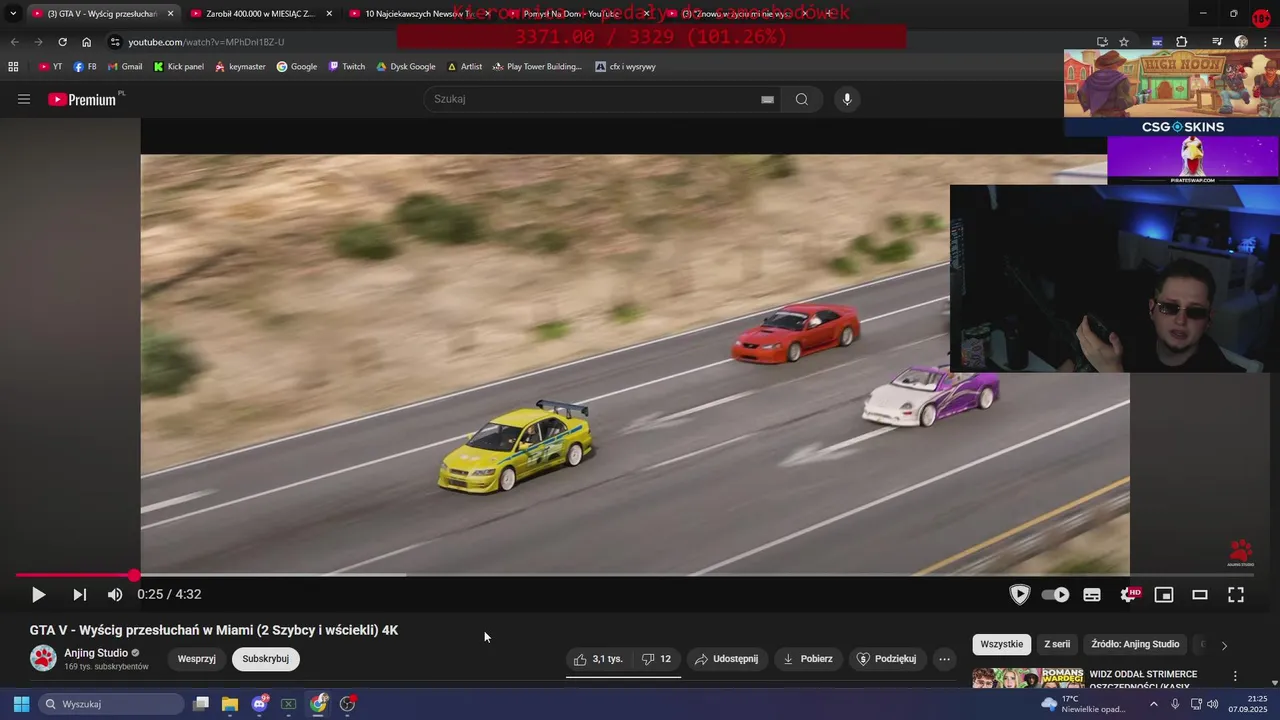1280x720 pixels.
Task: Show hidden system tray icons chevron
Action: point(1153,704)
